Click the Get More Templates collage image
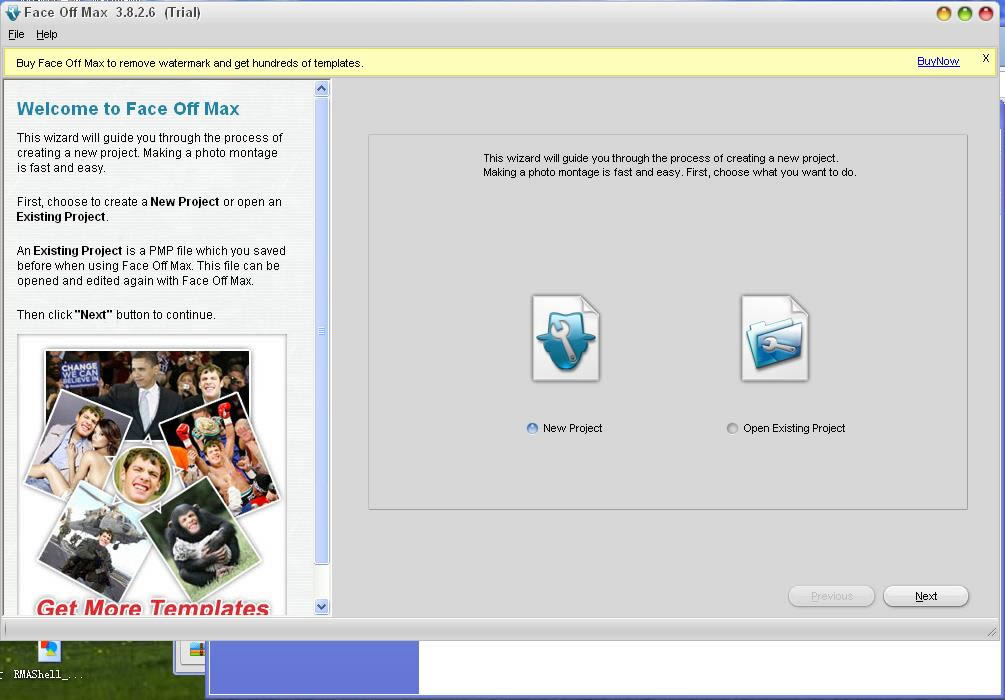 [152, 475]
